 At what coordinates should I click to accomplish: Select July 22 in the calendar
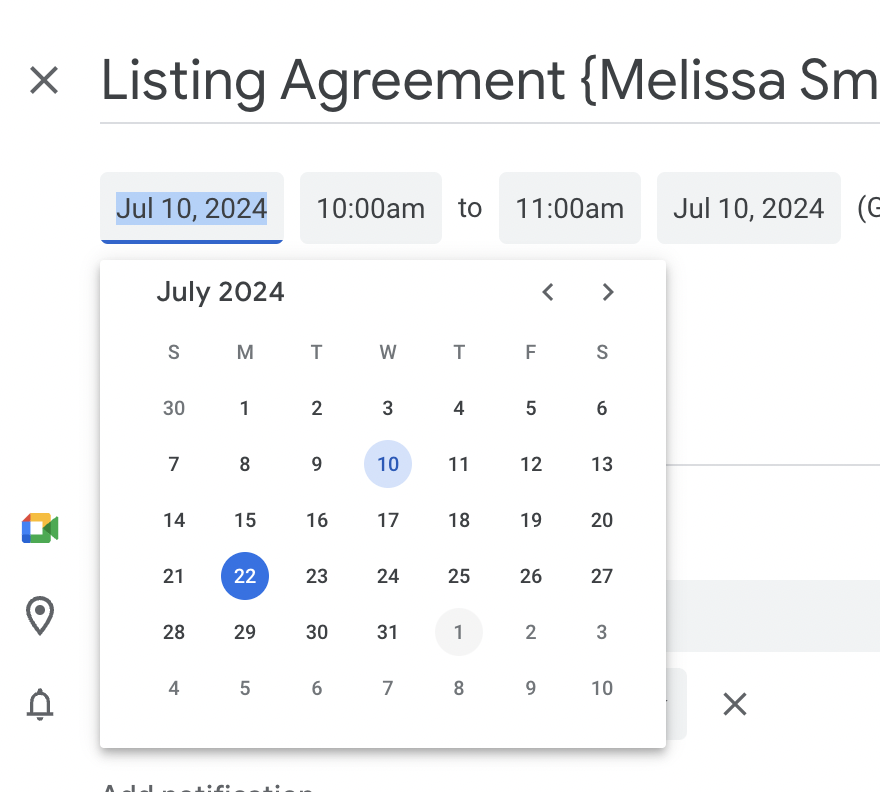[245, 576]
